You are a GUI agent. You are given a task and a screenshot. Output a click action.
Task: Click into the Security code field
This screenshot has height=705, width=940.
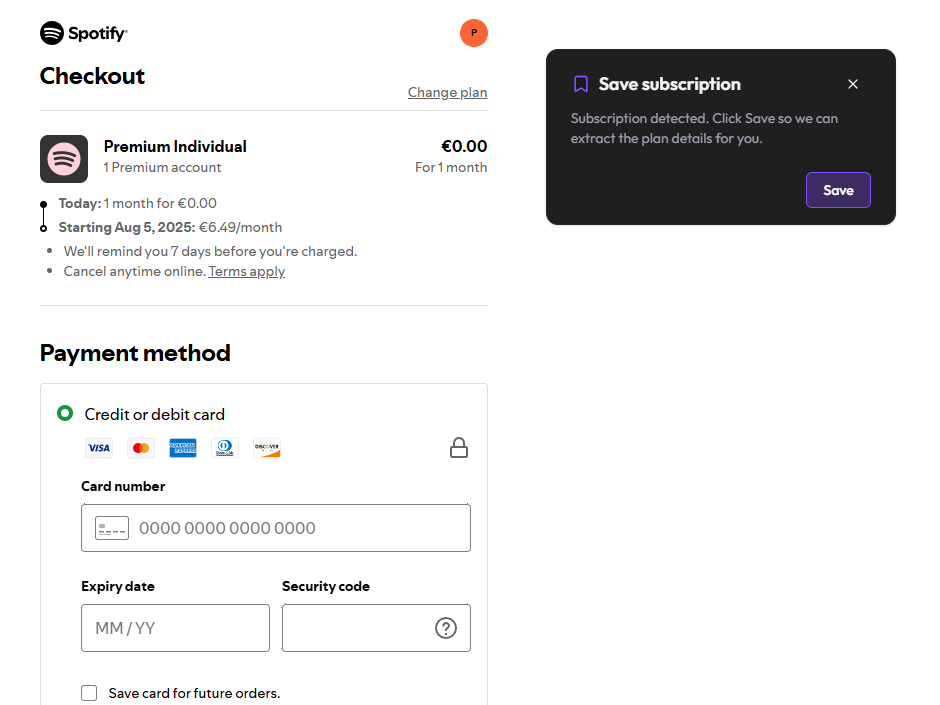click(x=355, y=628)
